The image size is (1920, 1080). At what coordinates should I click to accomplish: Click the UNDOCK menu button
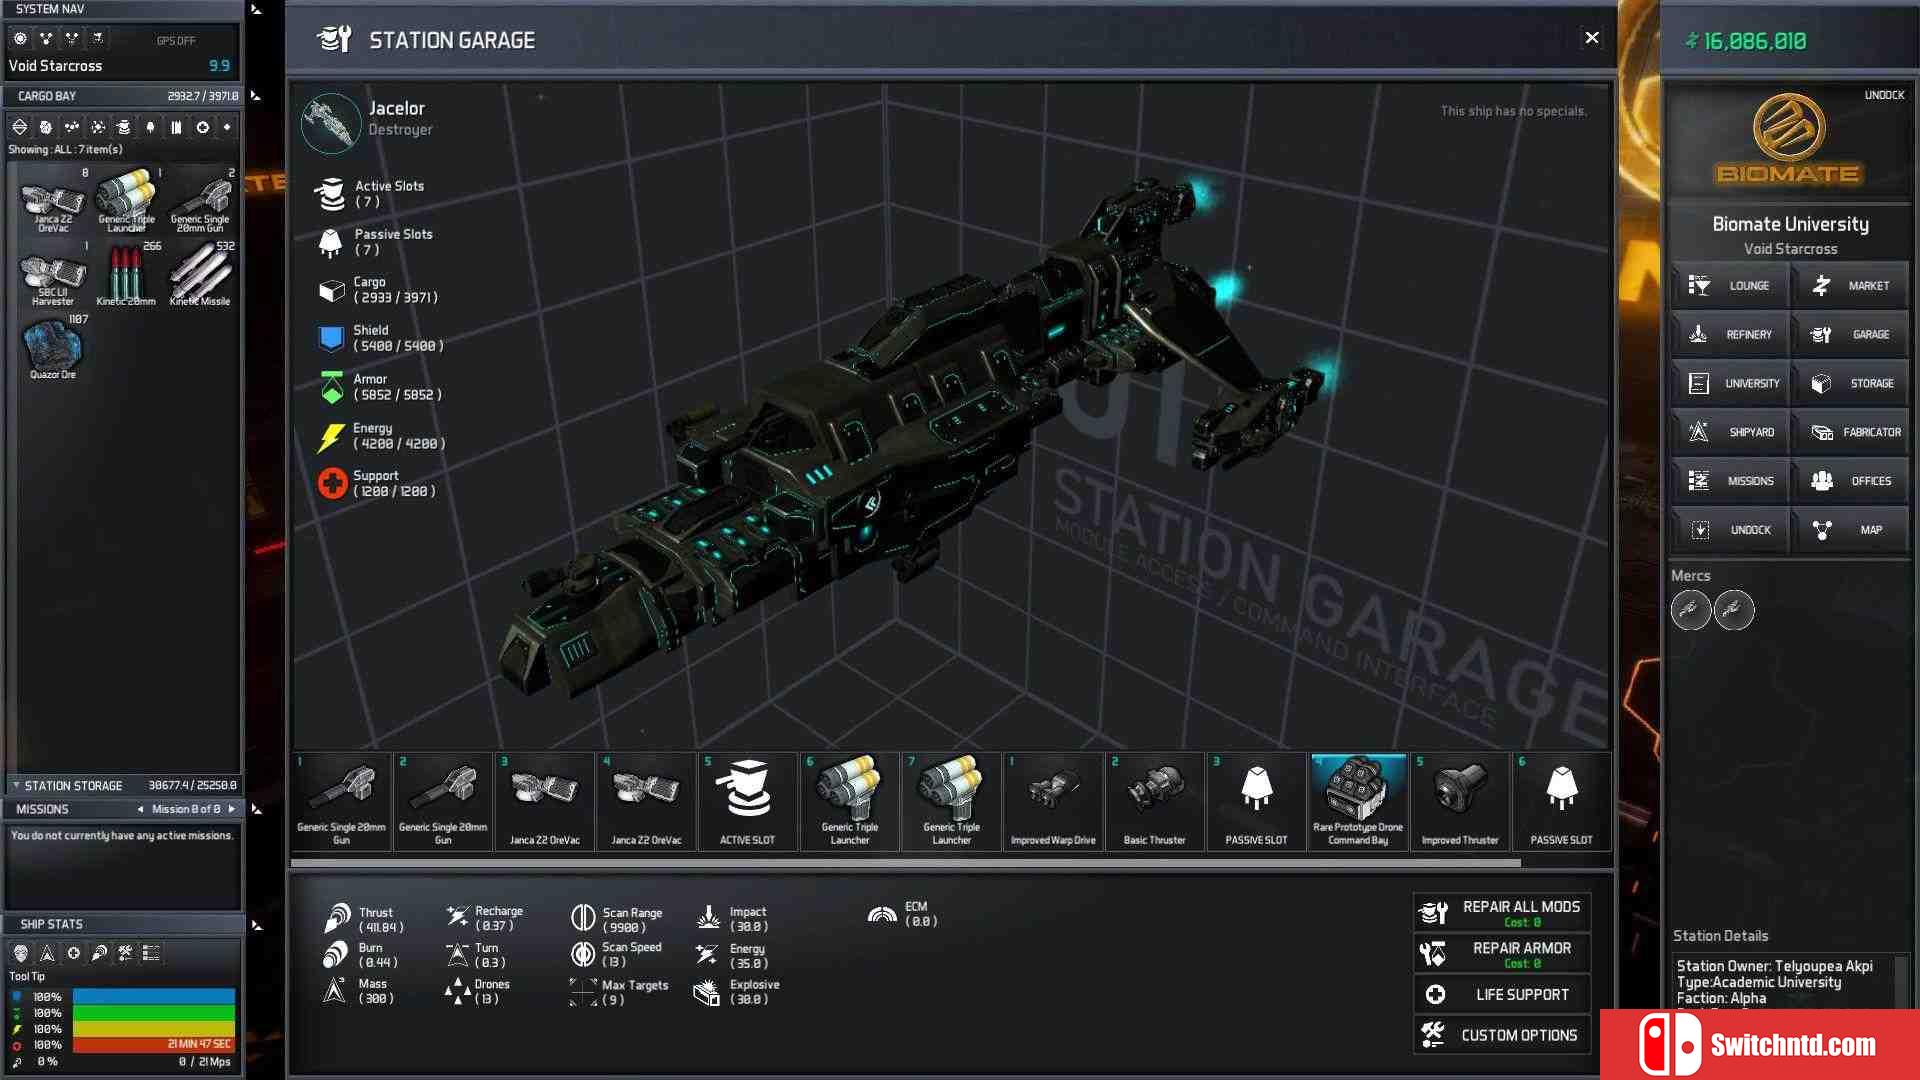pos(1730,530)
